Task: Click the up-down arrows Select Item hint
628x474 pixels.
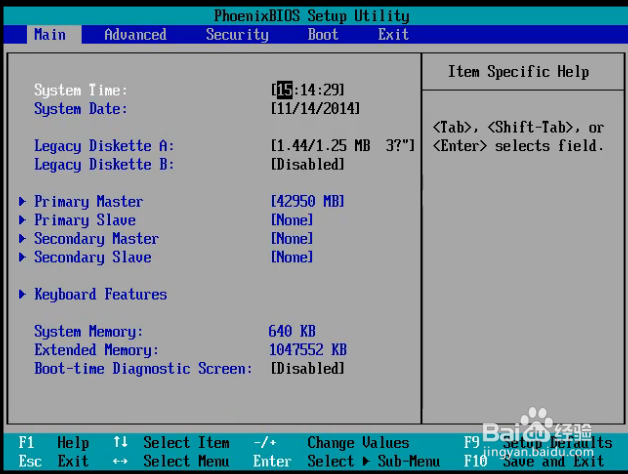Action: pos(171,443)
